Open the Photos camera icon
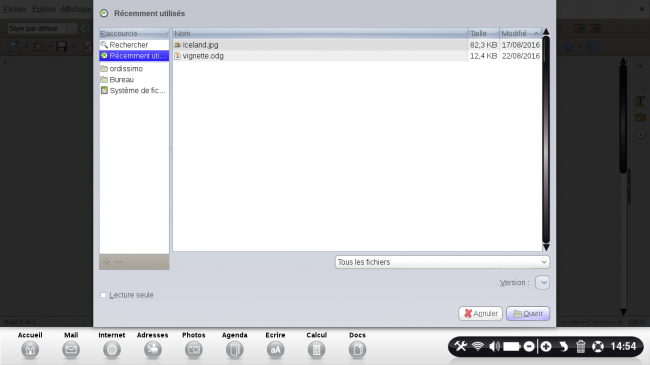Screen dimensions: 650x365 point(194,350)
